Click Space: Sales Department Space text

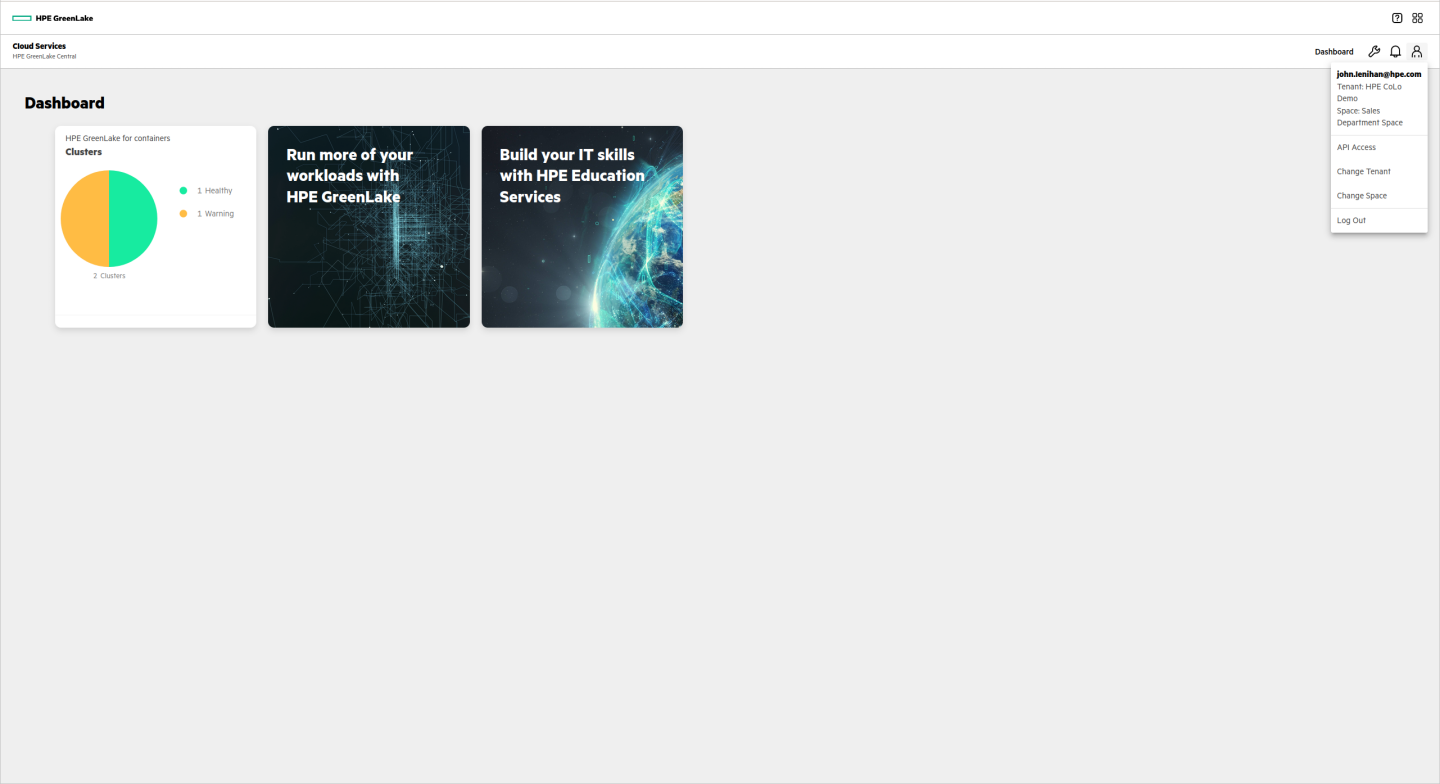coord(1370,116)
